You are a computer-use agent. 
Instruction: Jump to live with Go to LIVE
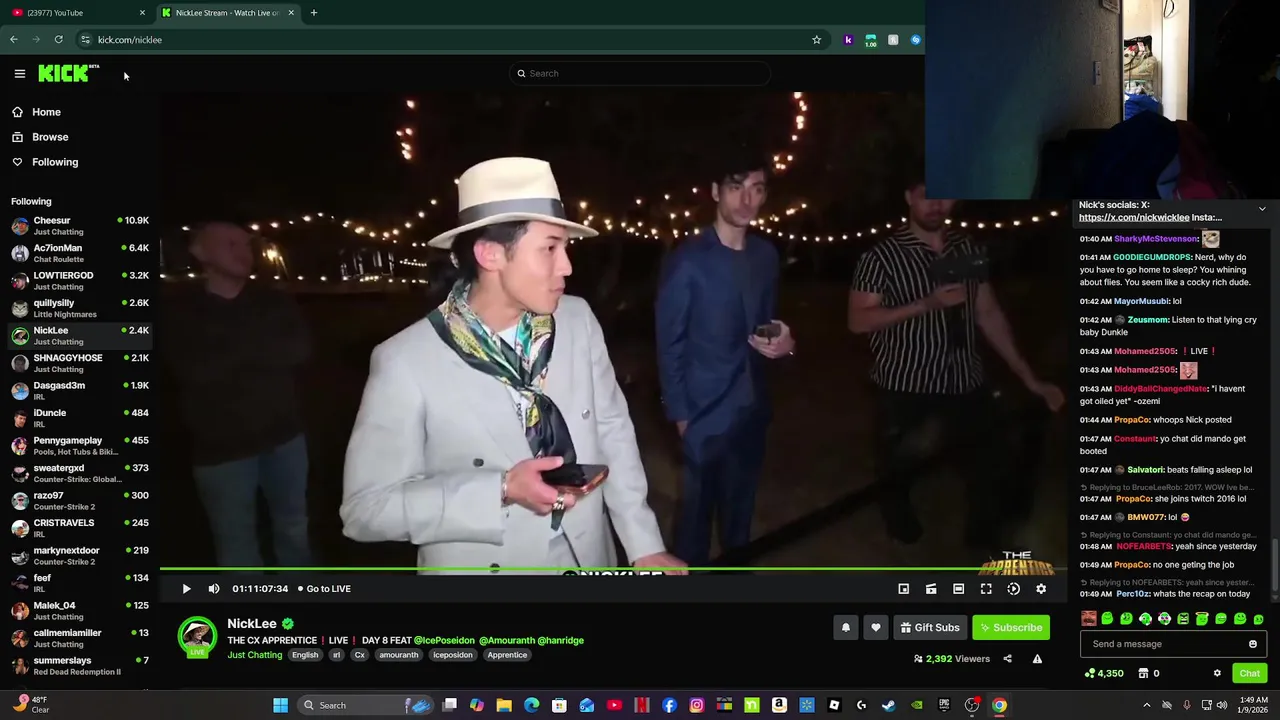point(324,589)
